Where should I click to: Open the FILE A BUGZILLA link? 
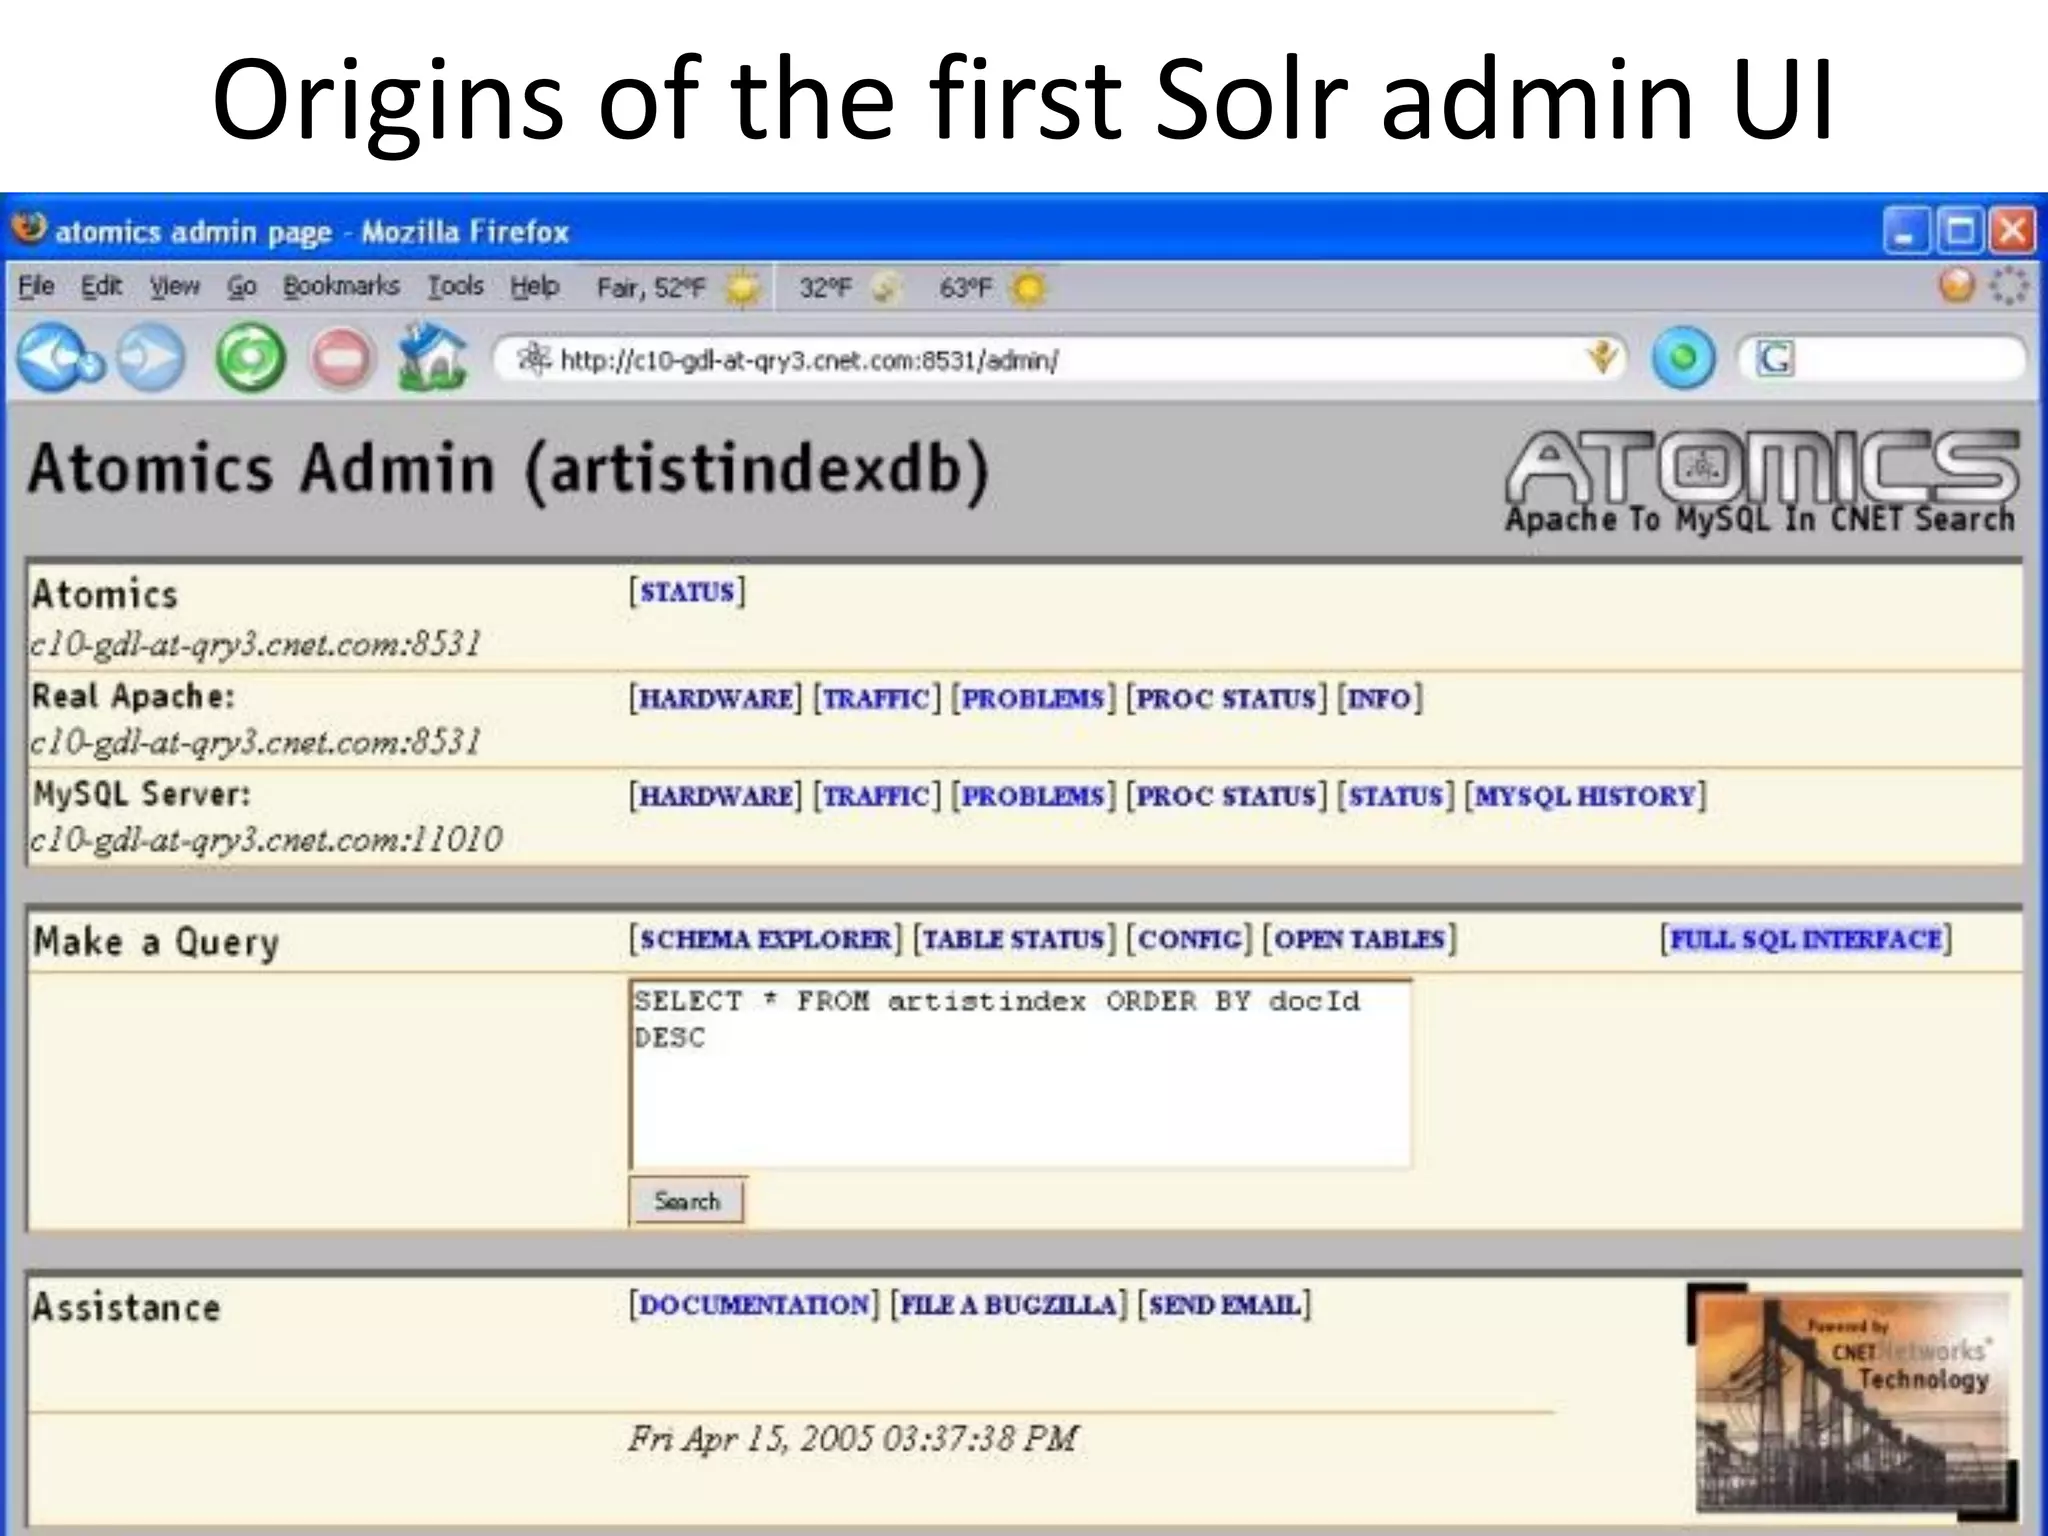coord(1008,1305)
